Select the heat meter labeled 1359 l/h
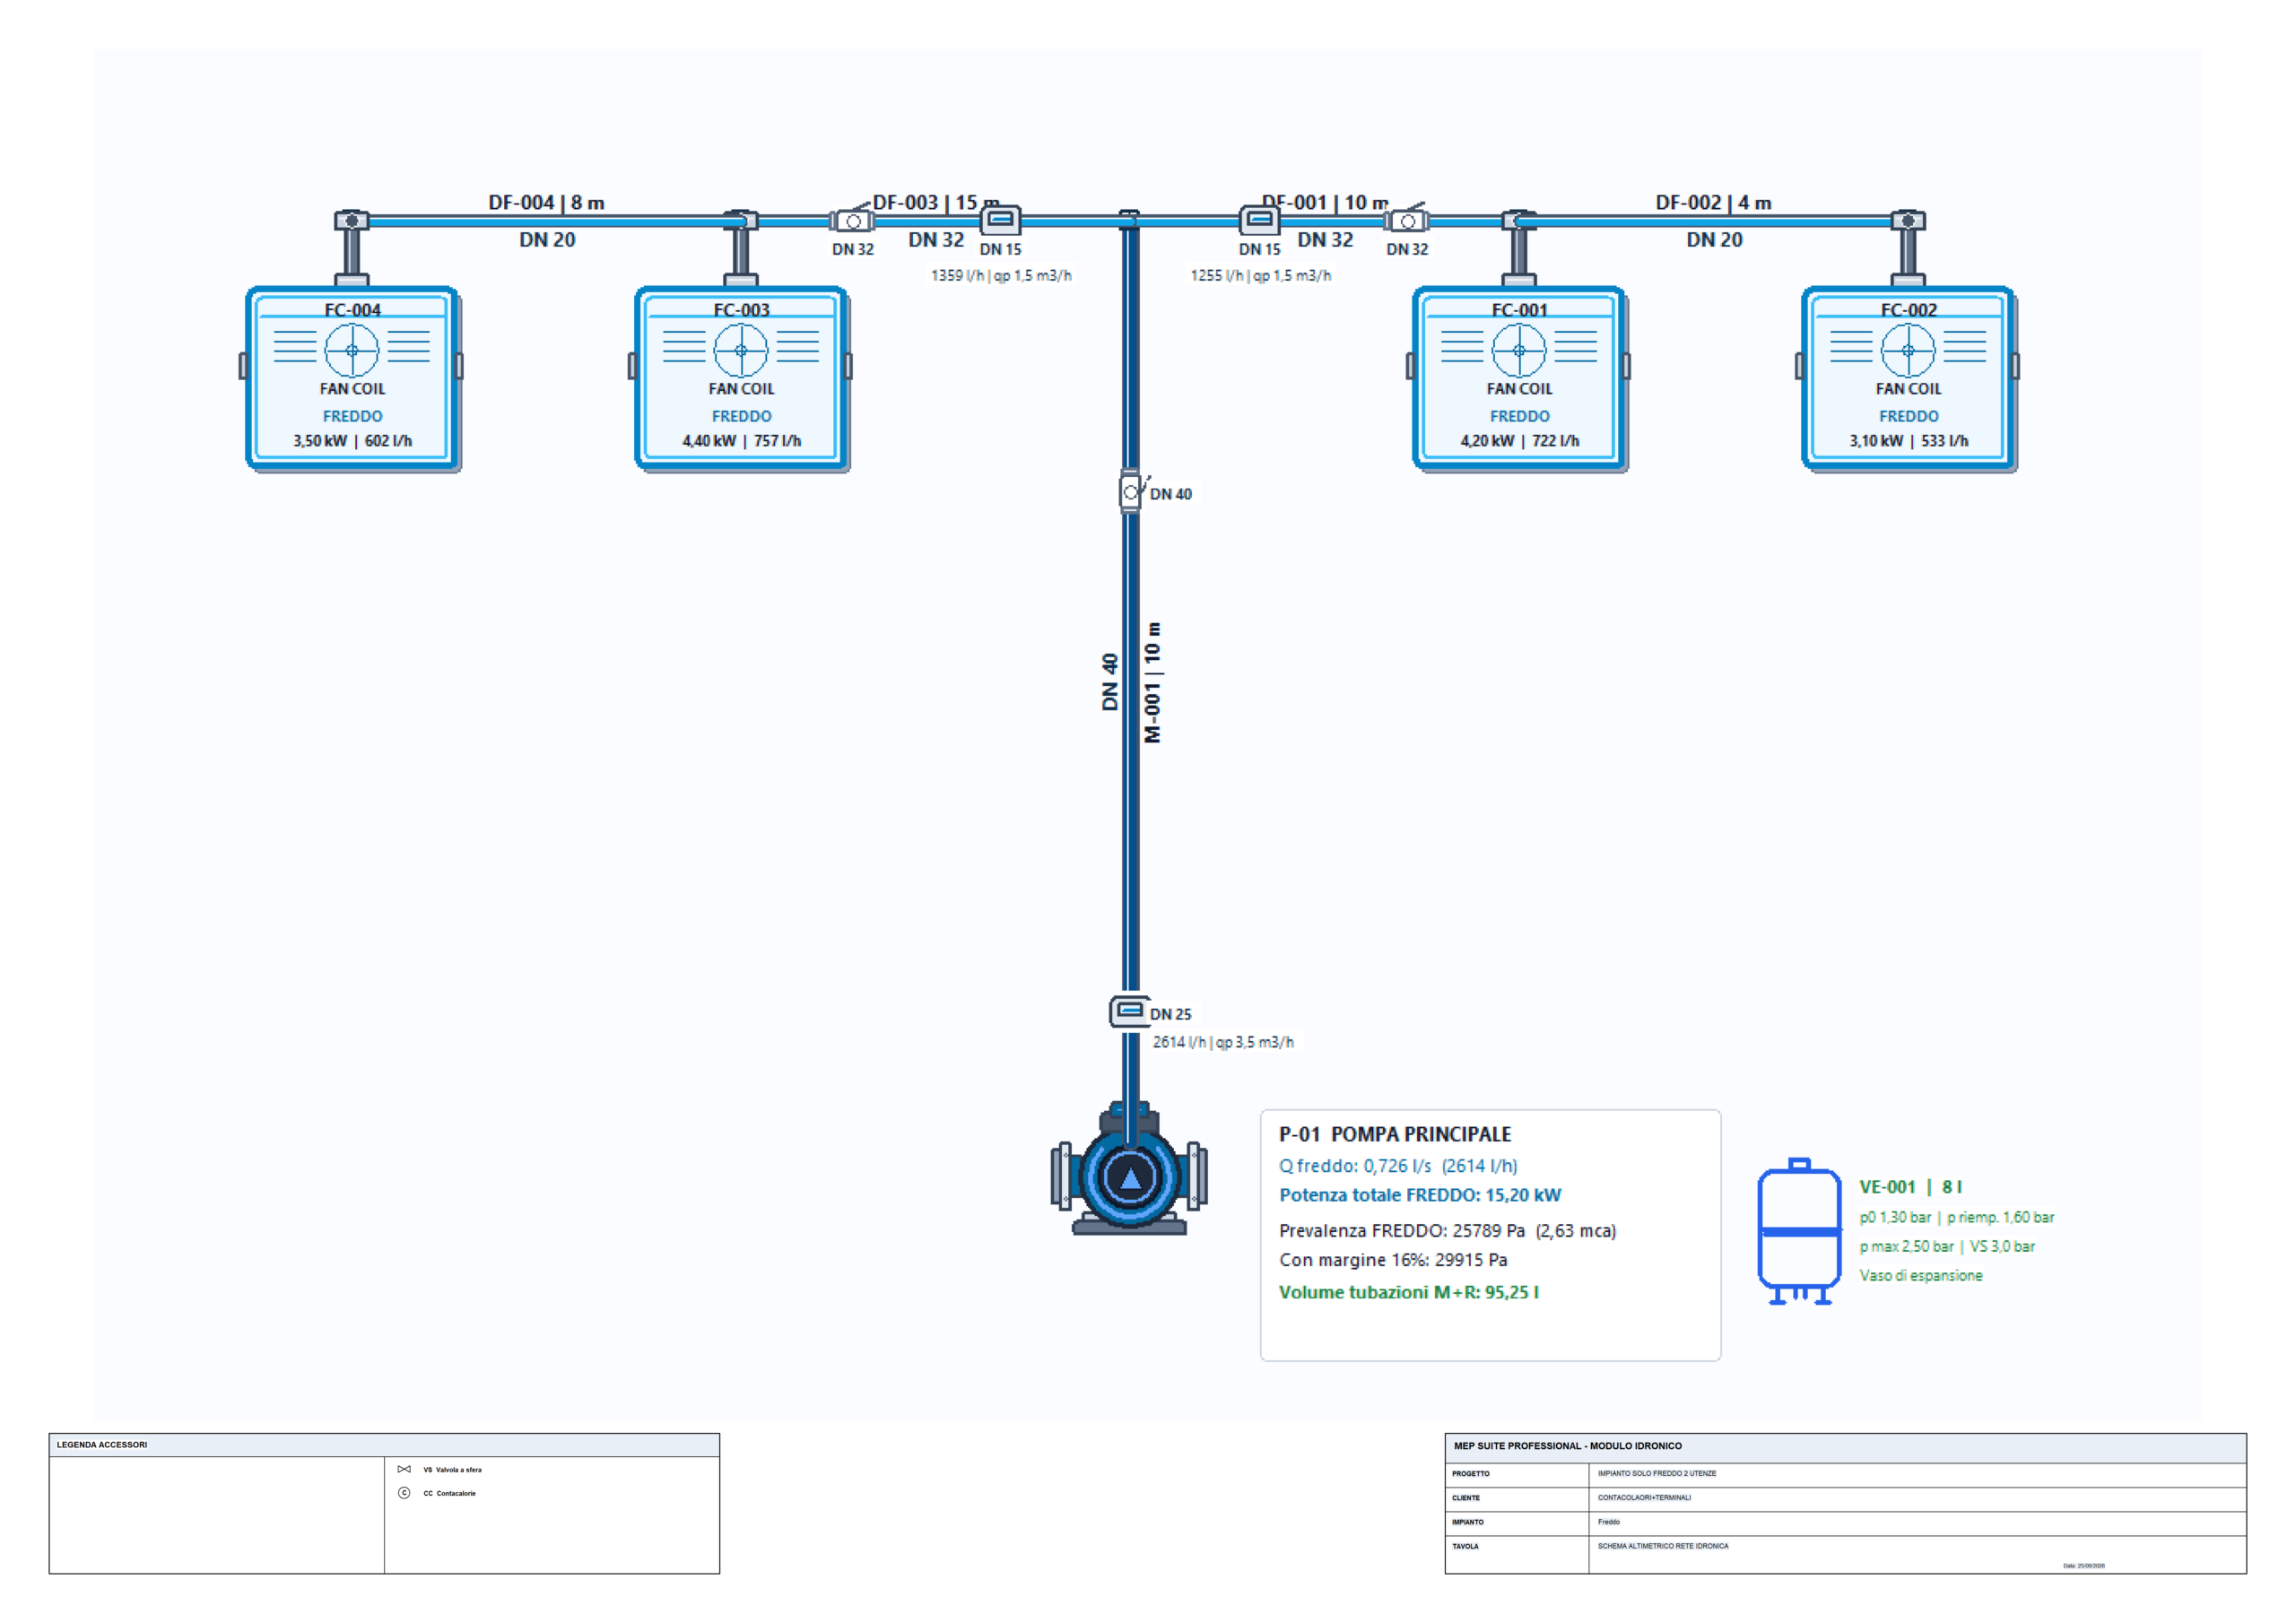The height and width of the screenshot is (1623, 2296). pos(1000,219)
